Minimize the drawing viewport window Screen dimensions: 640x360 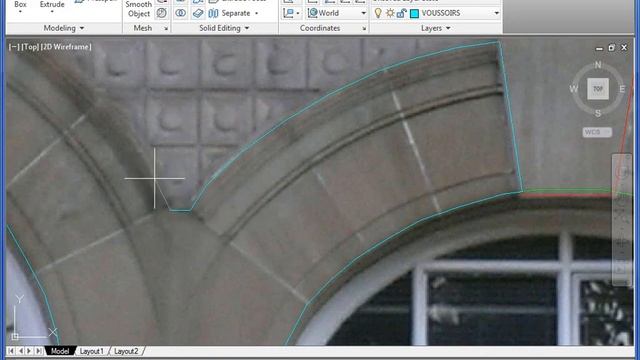click(x=599, y=48)
